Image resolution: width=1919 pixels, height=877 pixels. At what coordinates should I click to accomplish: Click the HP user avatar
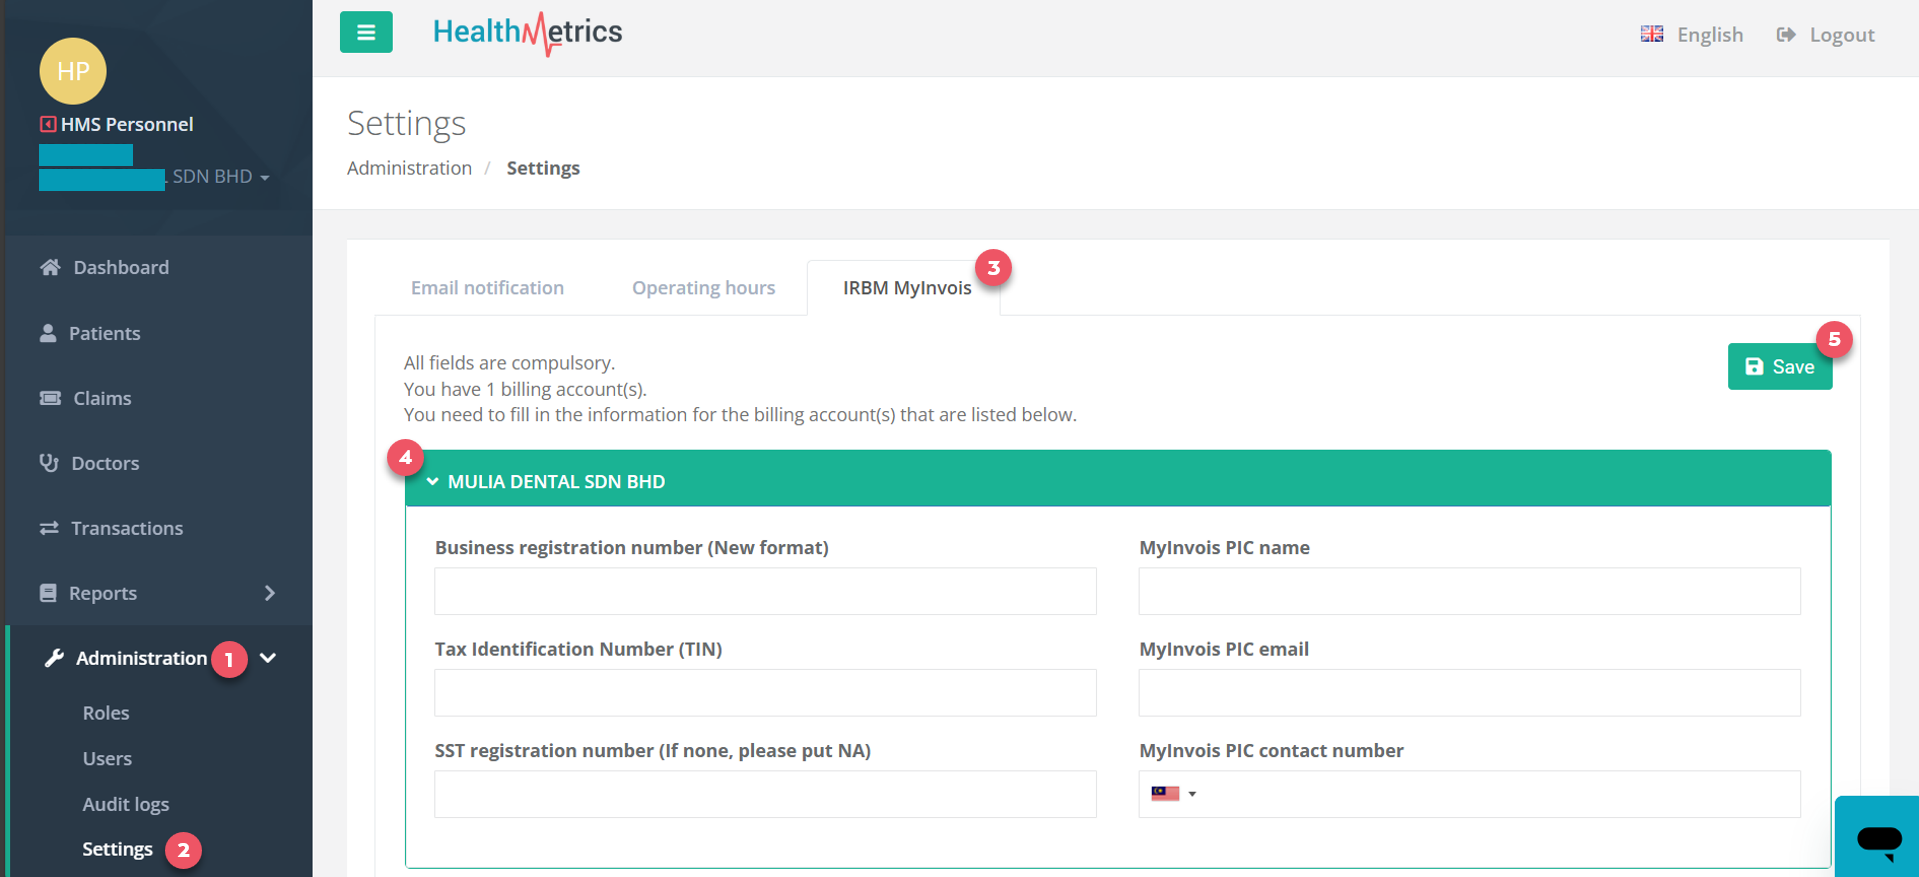coord(73,71)
